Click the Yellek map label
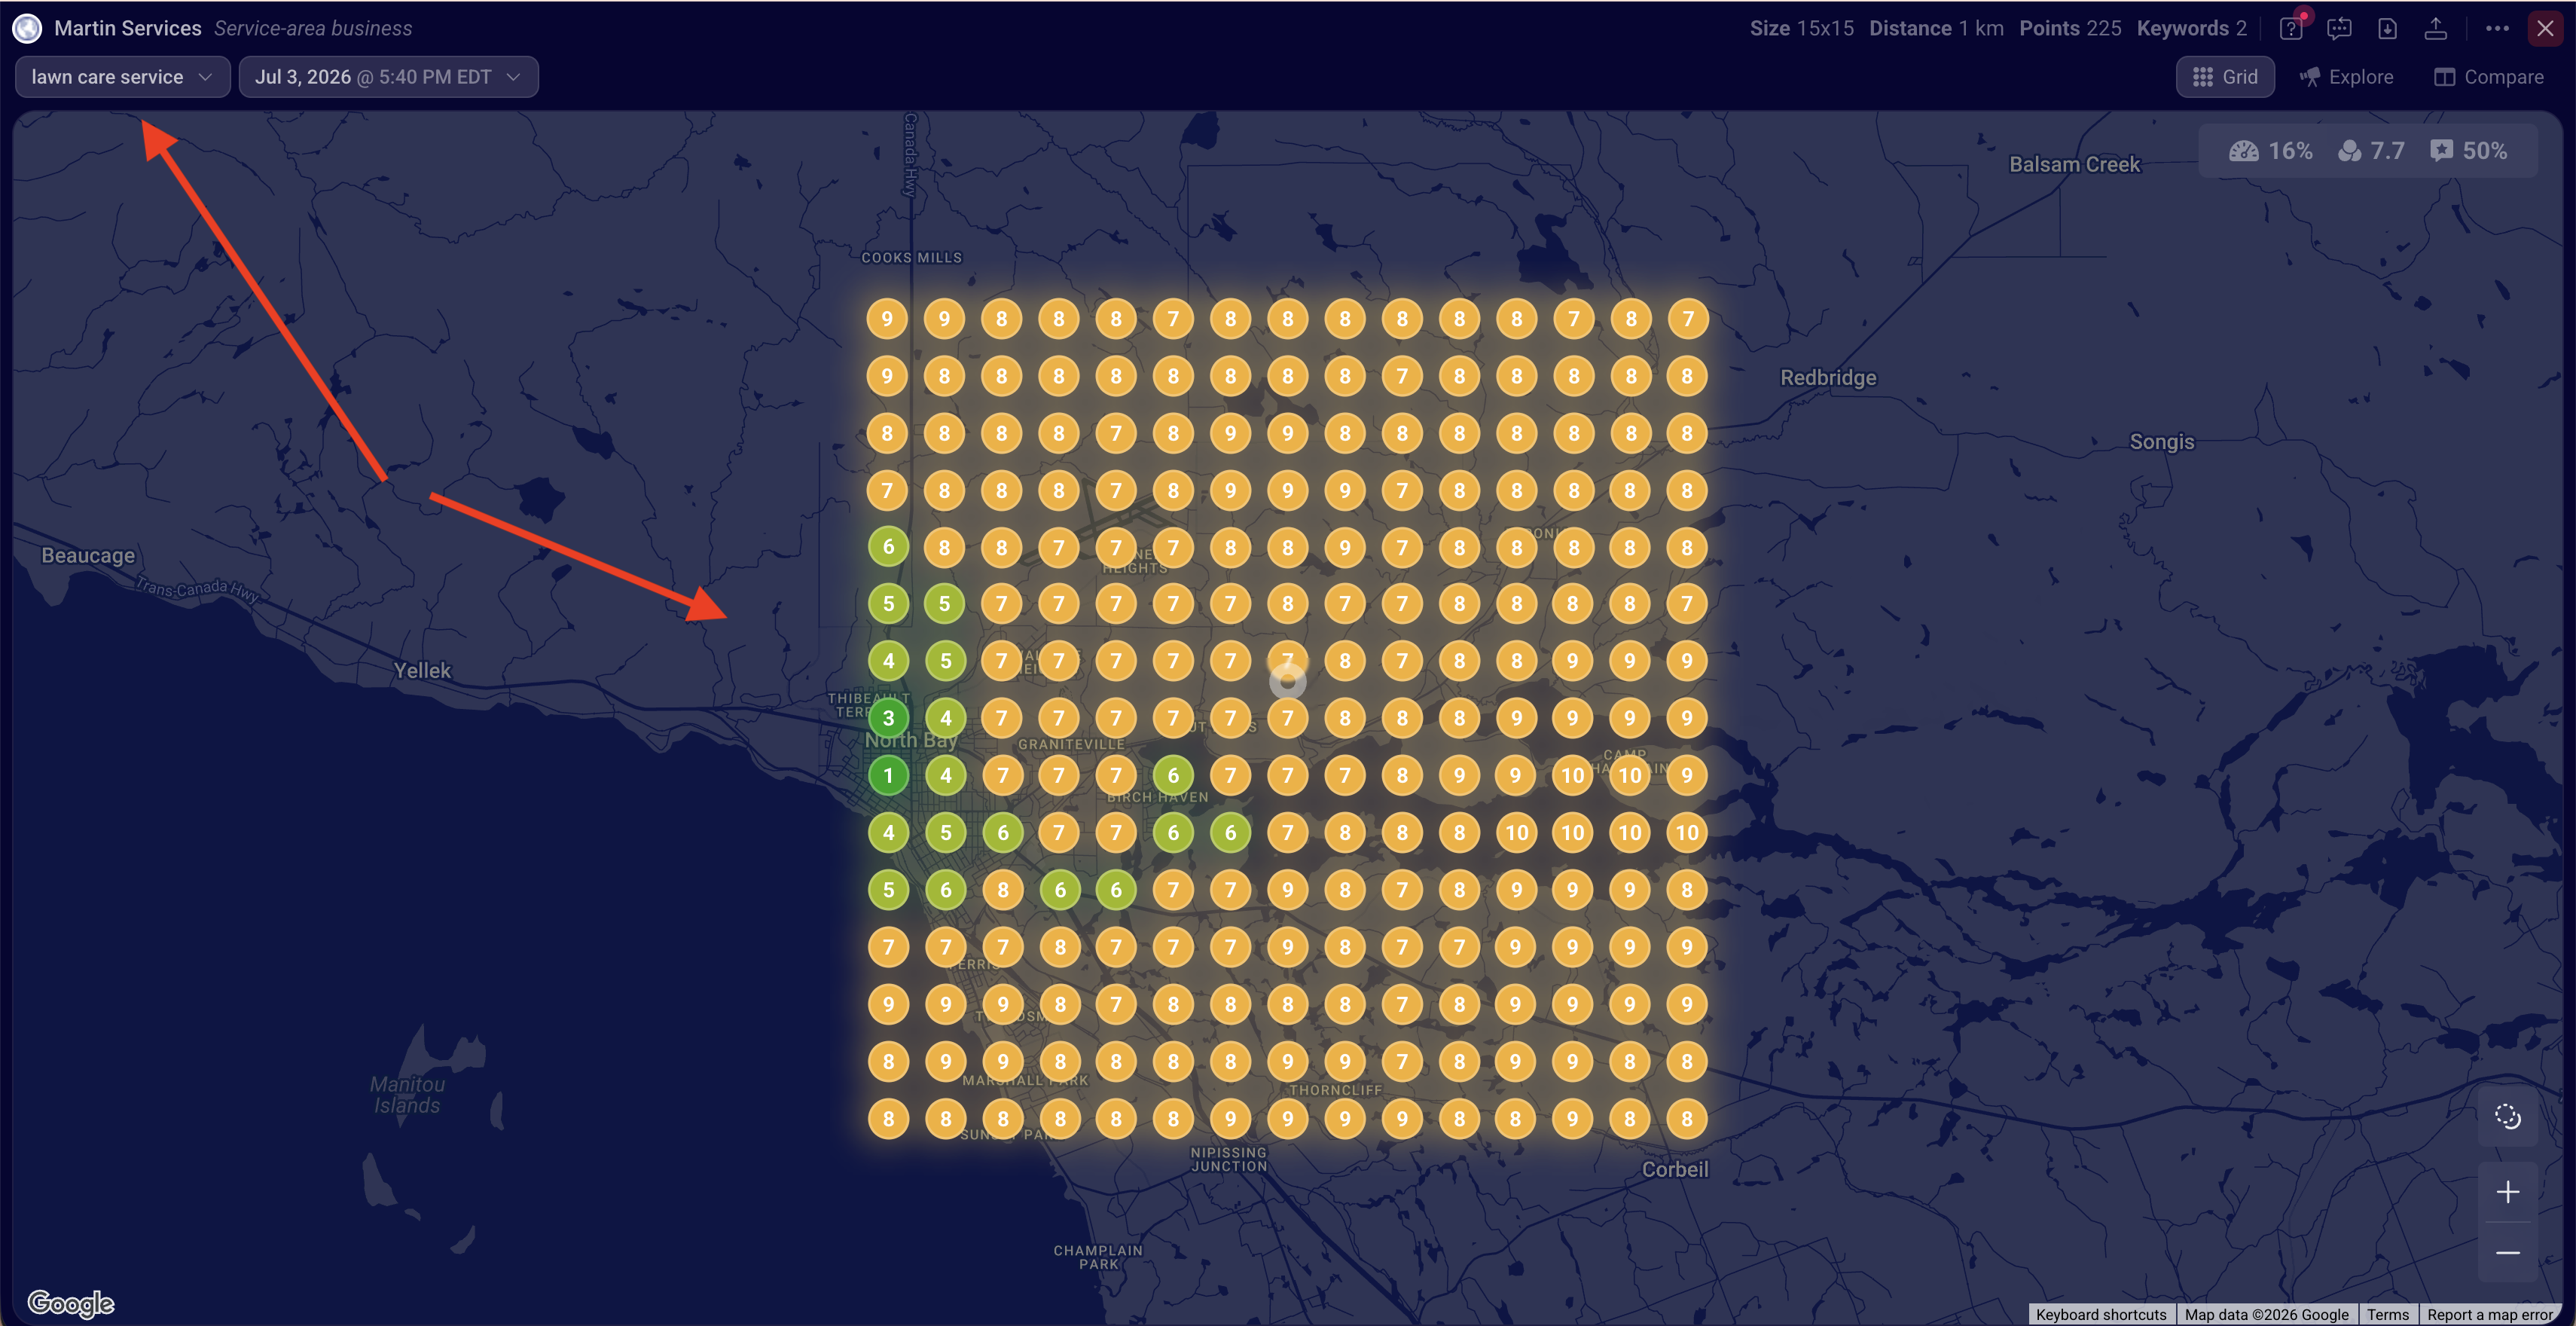Viewport: 2576px width, 1326px height. pyautogui.click(x=422, y=671)
